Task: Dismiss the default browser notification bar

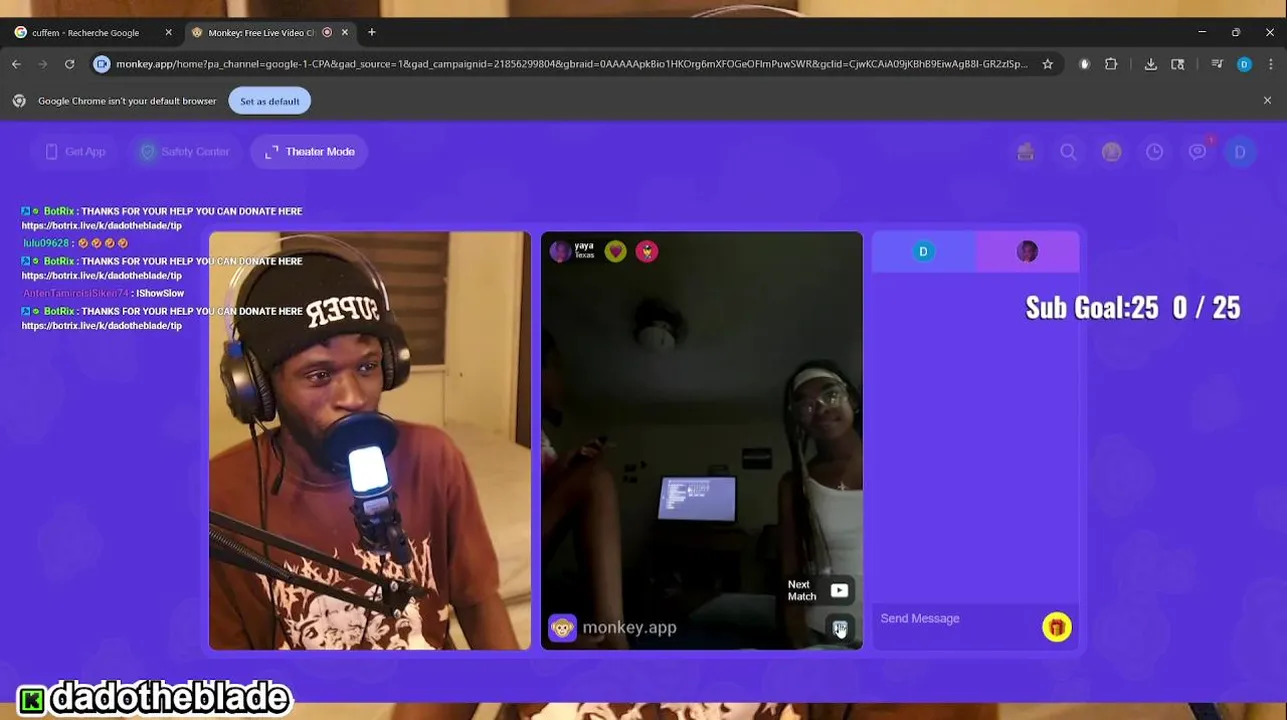Action: pos(1267,101)
